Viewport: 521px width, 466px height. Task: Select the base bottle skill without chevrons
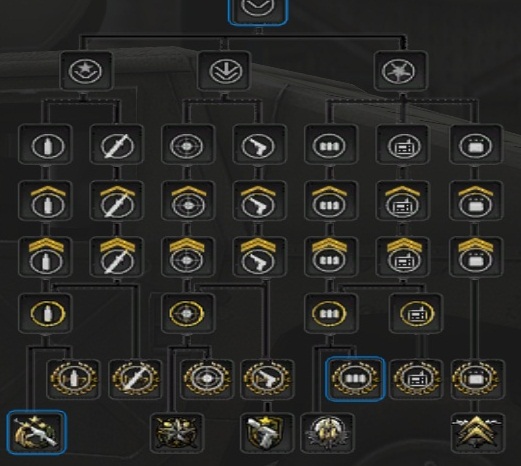pos(45,145)
